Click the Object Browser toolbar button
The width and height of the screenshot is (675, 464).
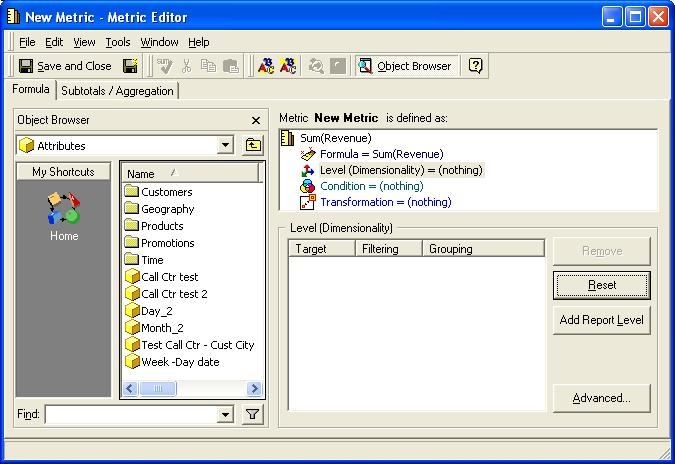(407, 66)
